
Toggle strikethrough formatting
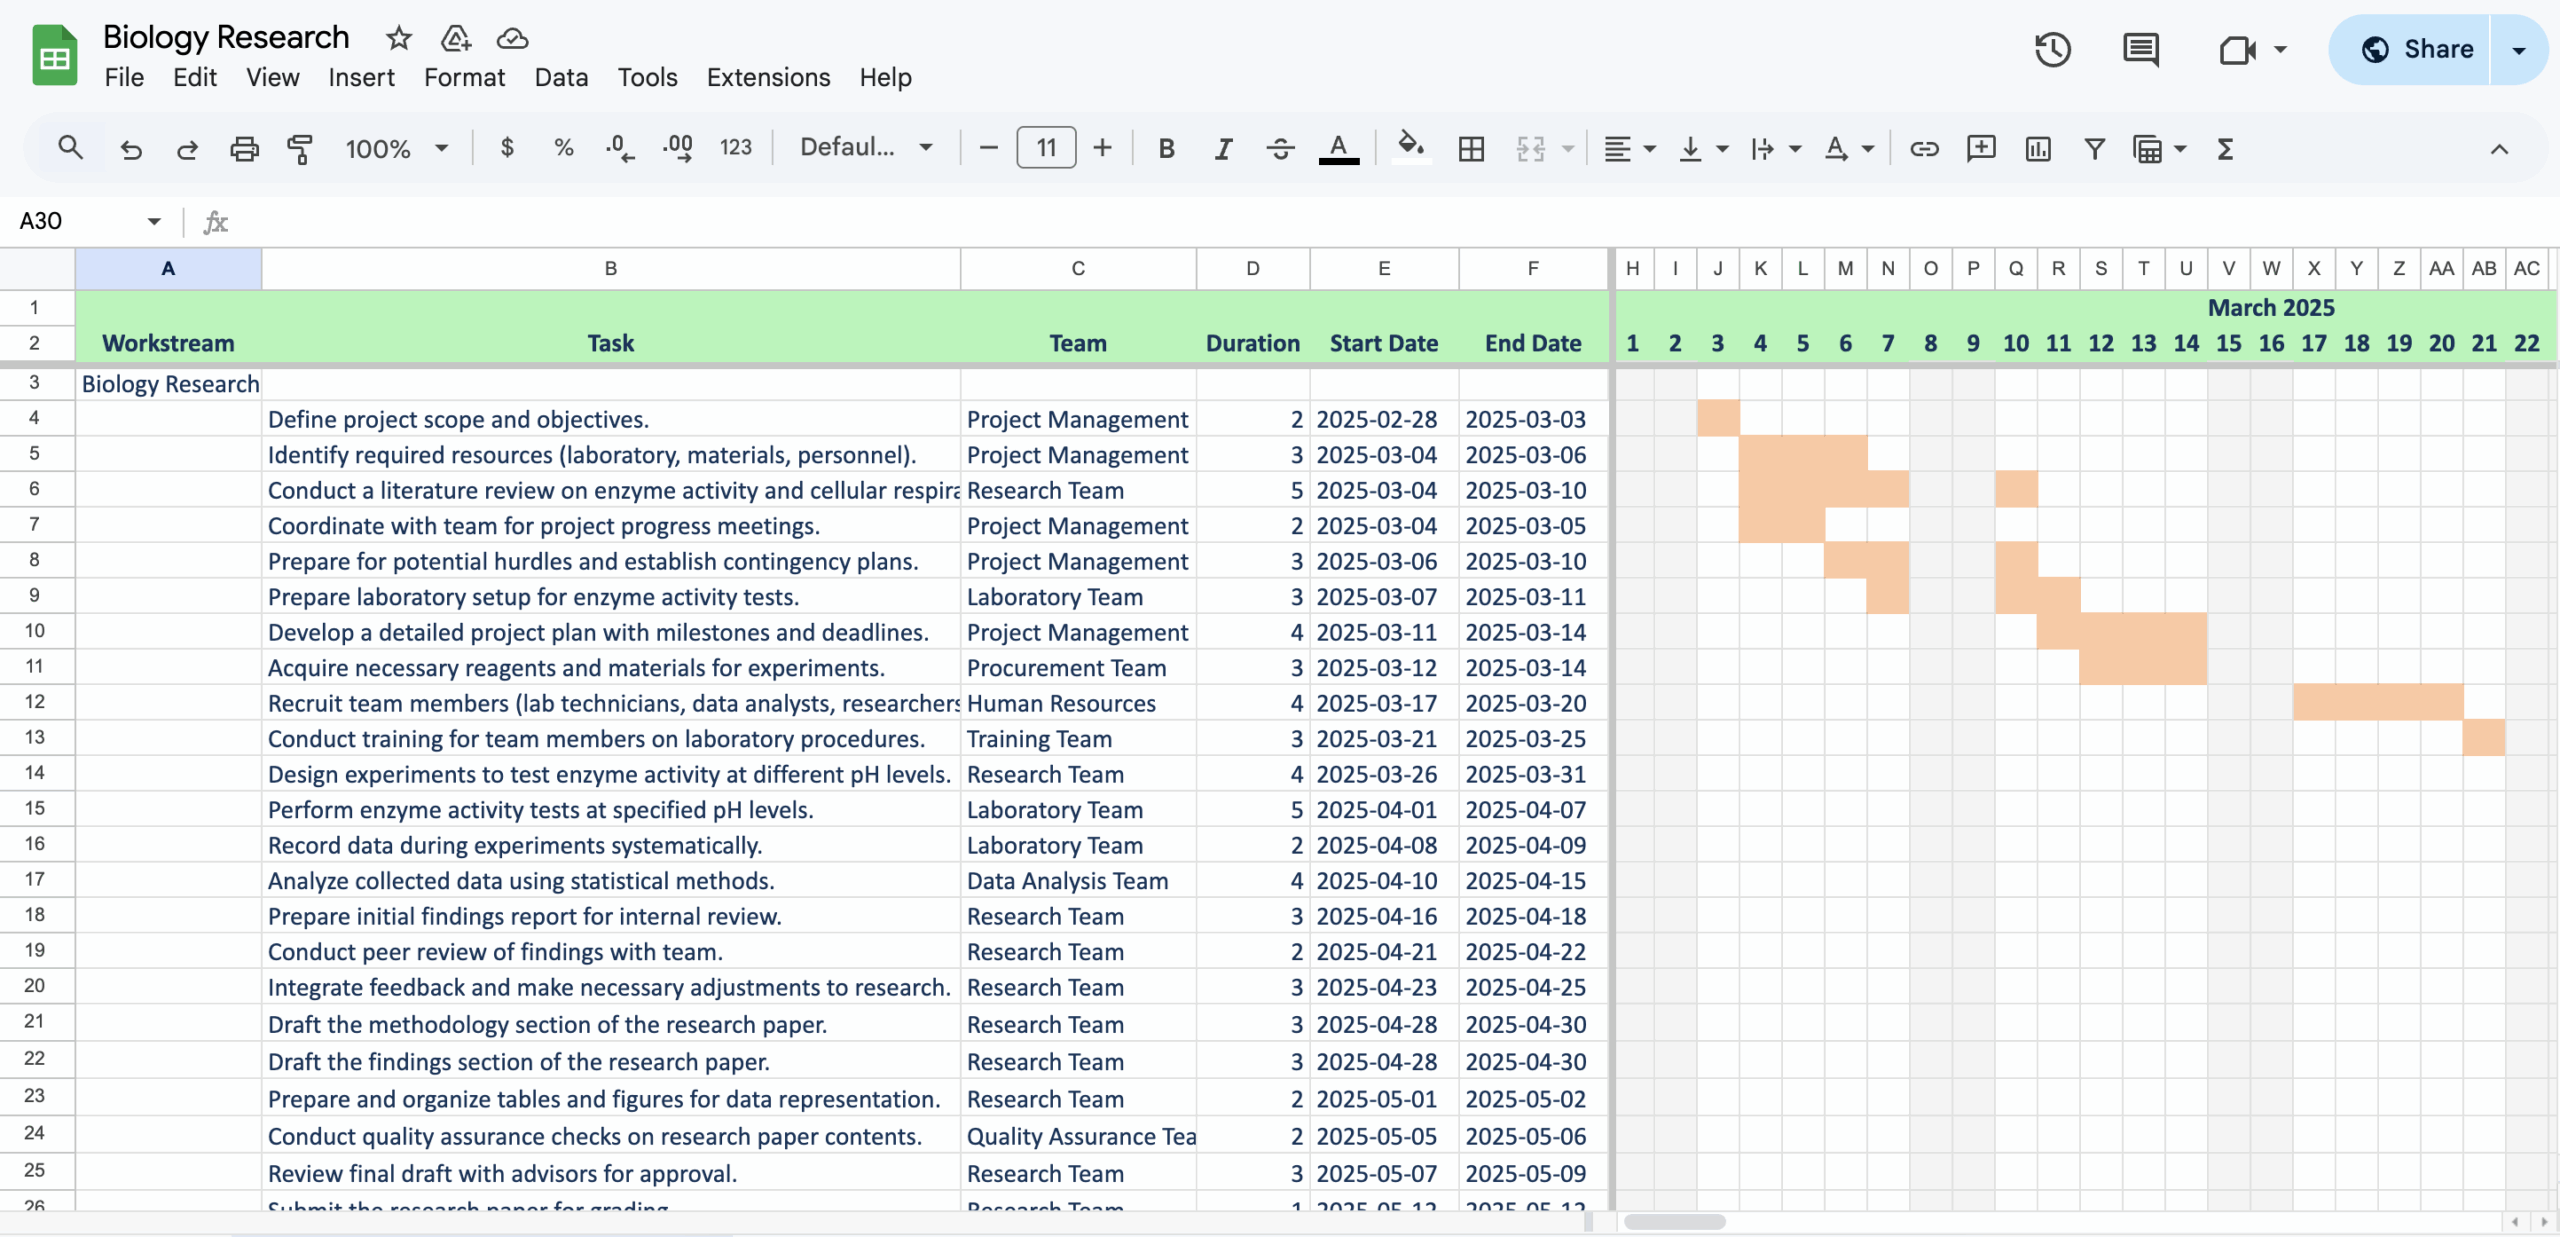[x=1280, y=149]
